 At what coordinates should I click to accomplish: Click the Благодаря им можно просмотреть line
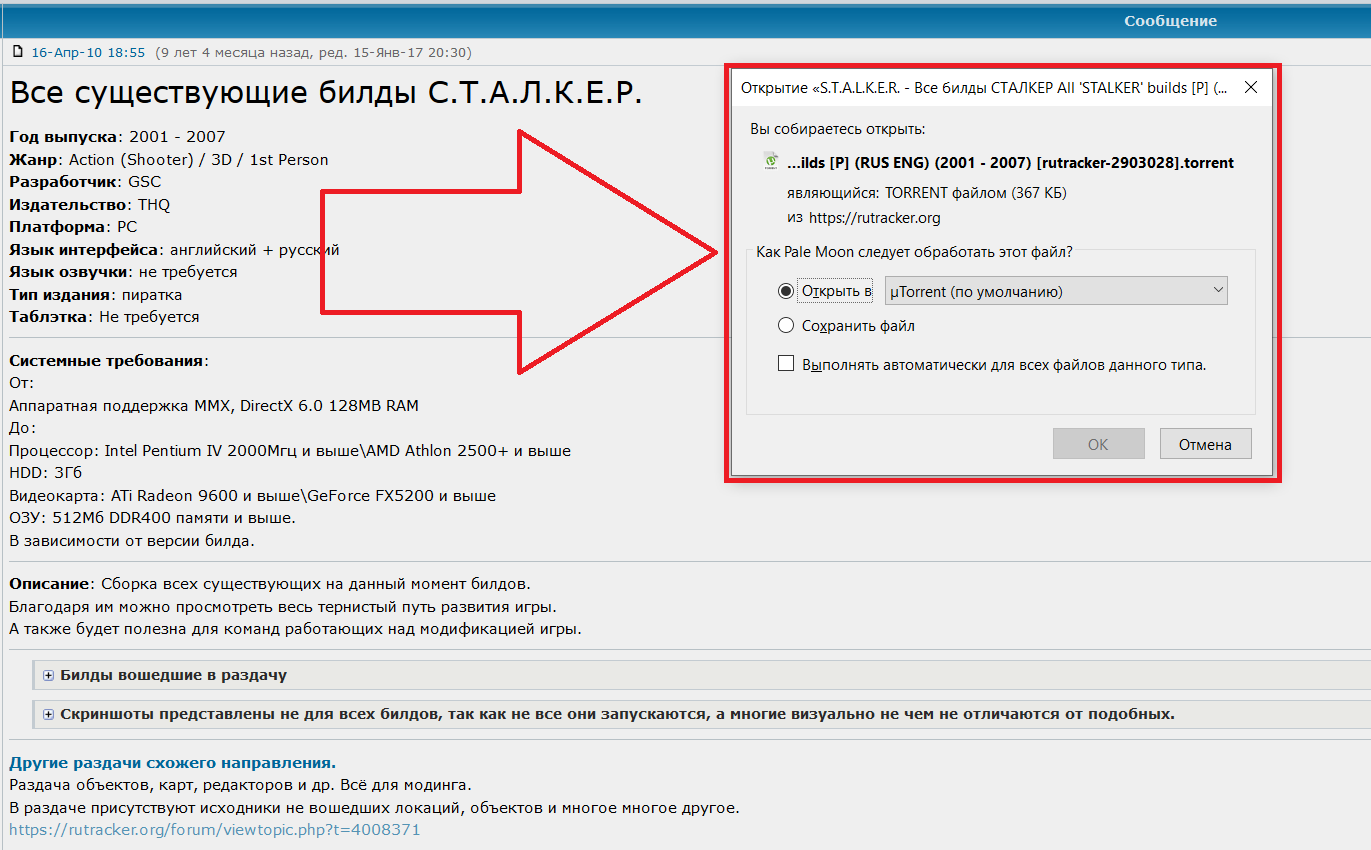click(282, 607)
